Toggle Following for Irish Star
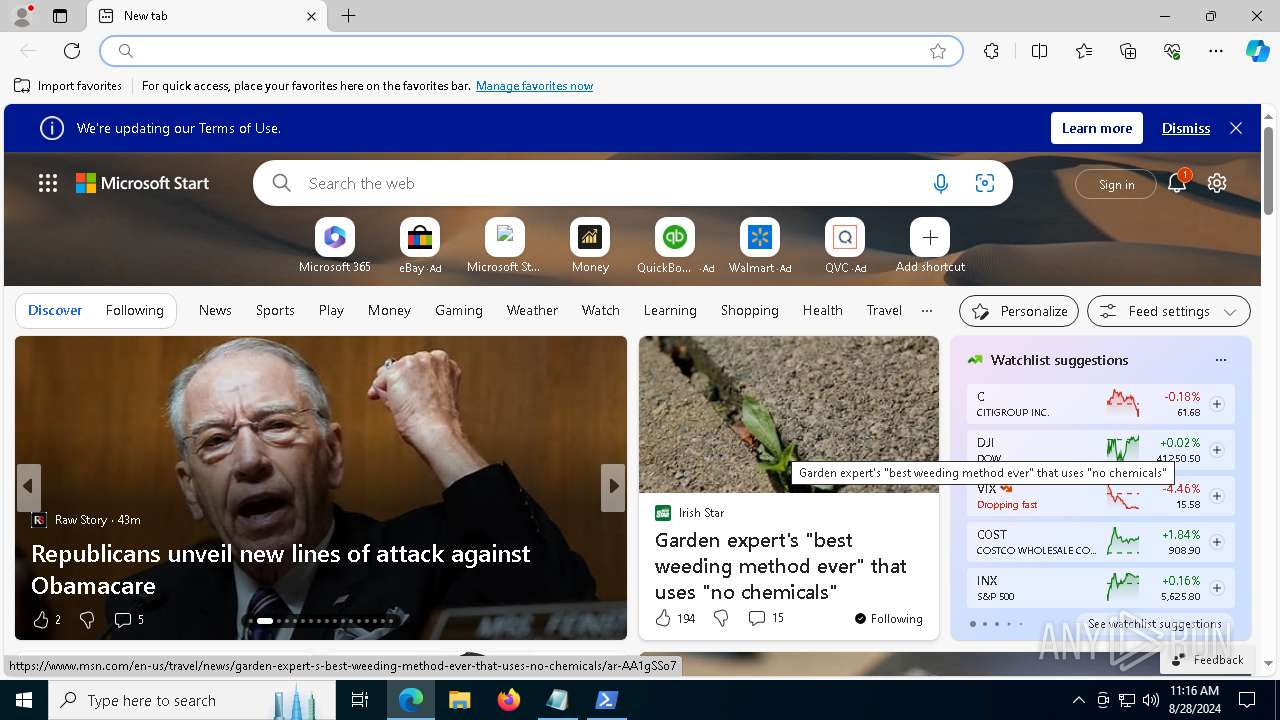This screenshot has height=720, width=1280. click(889, 619)
